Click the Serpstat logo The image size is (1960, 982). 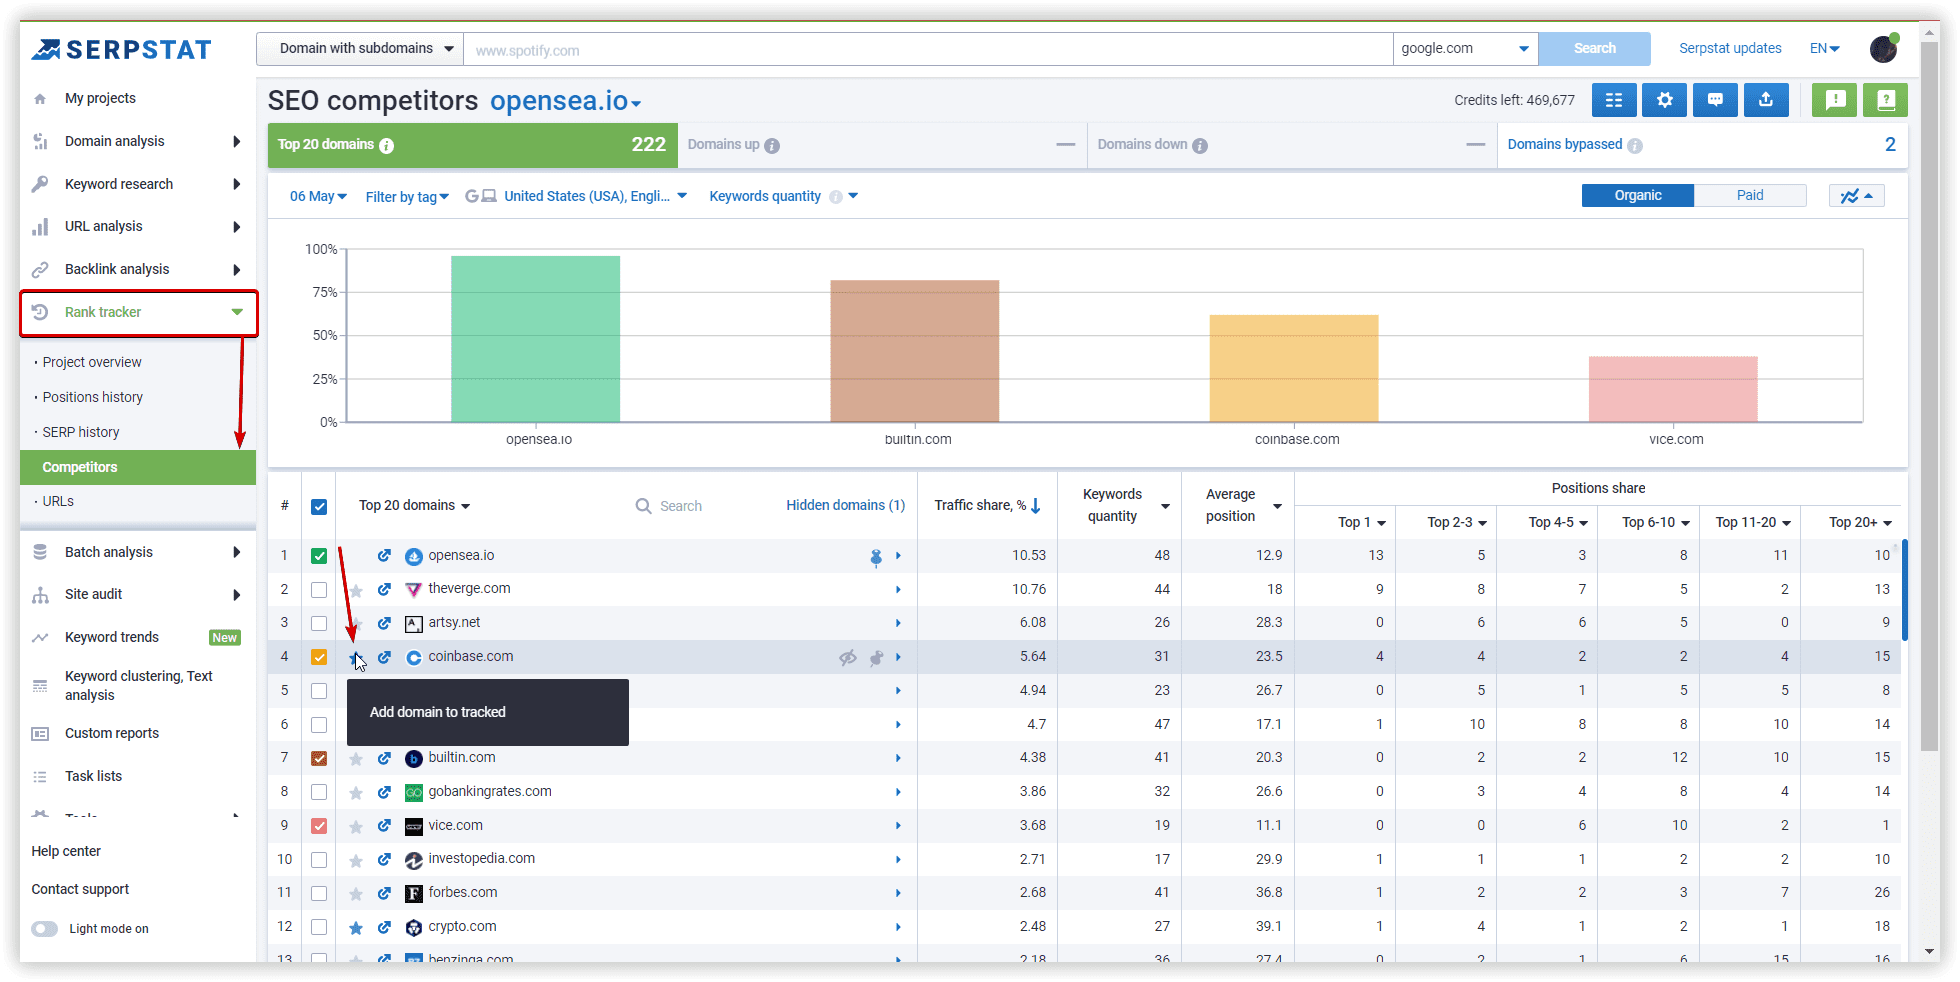pyautogui.click(x=121, y=49)
